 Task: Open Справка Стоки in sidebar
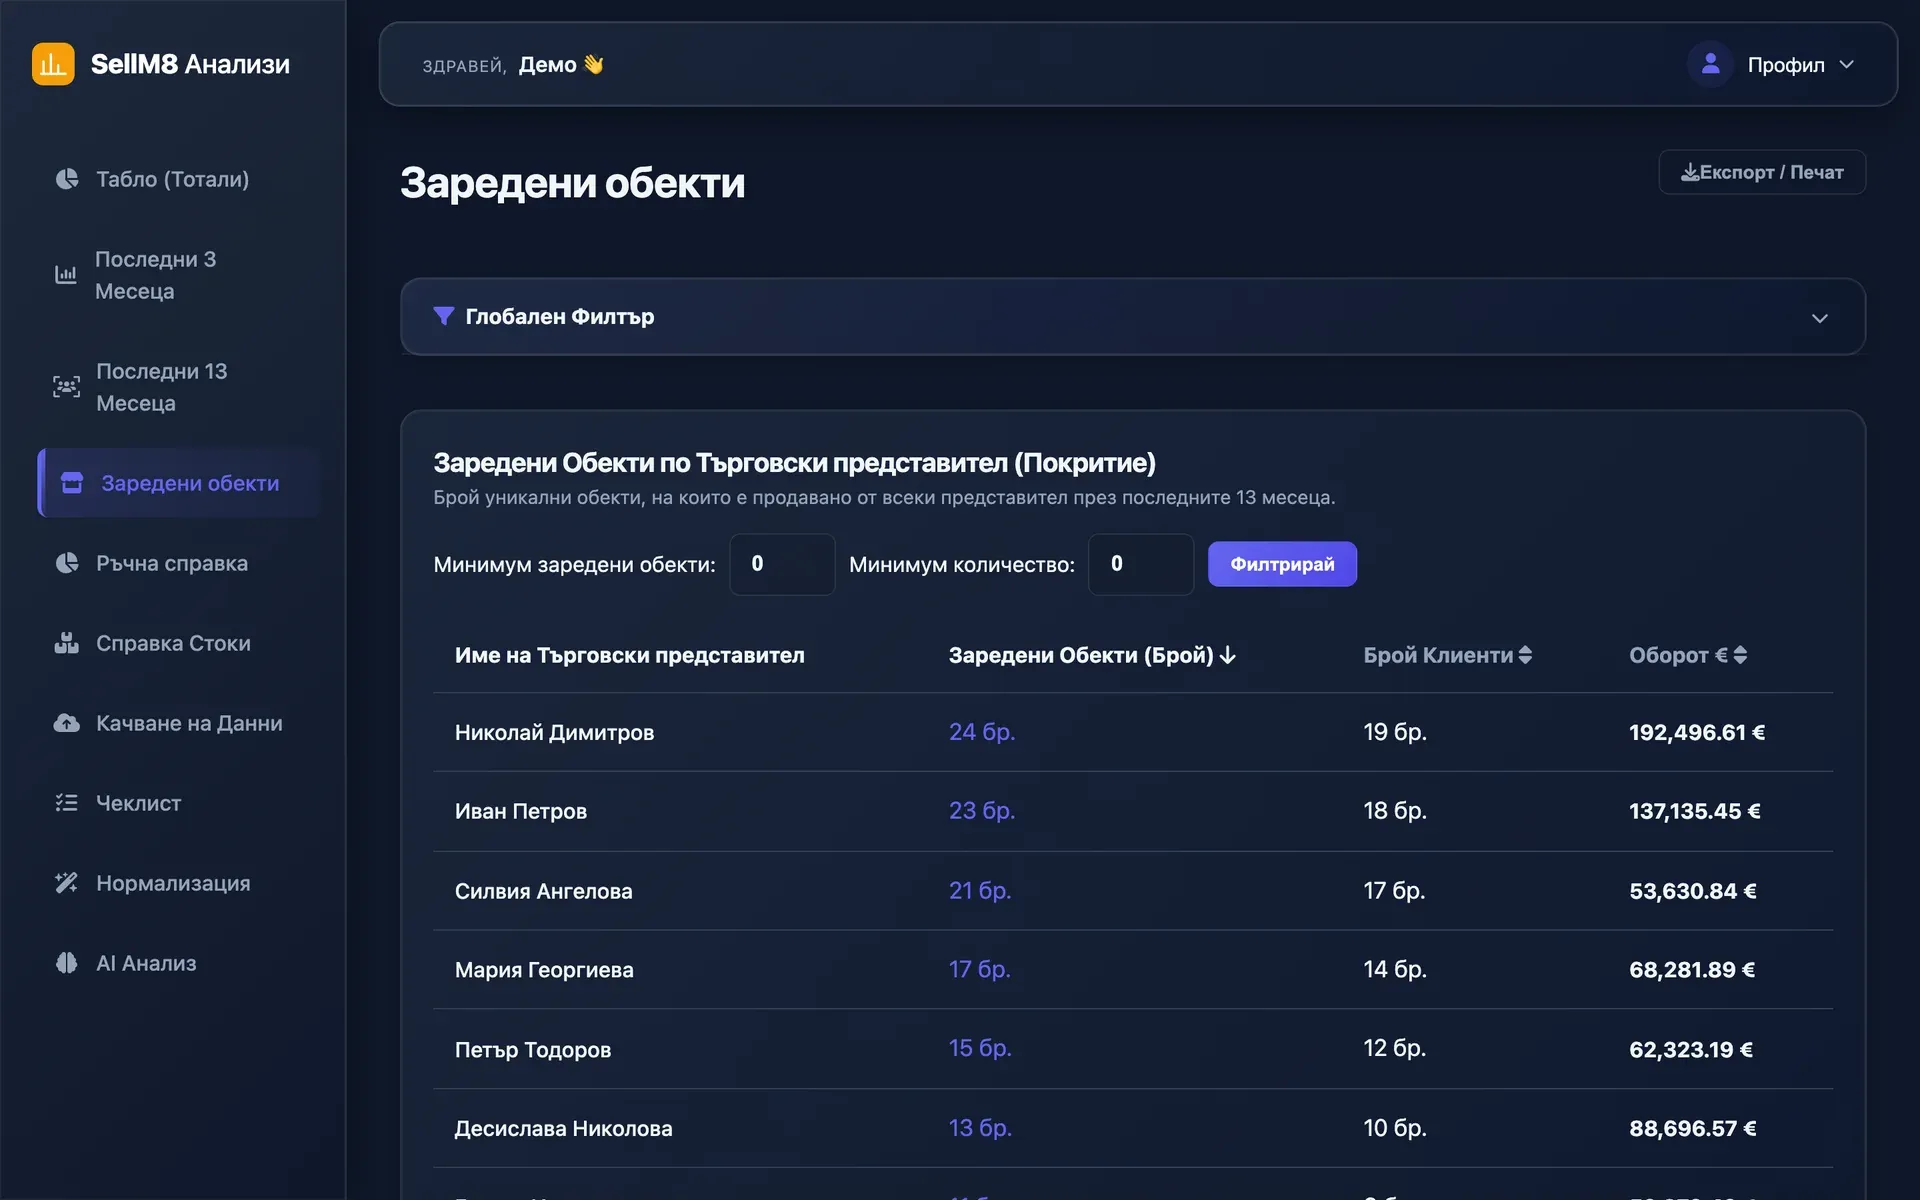point(179,643)
